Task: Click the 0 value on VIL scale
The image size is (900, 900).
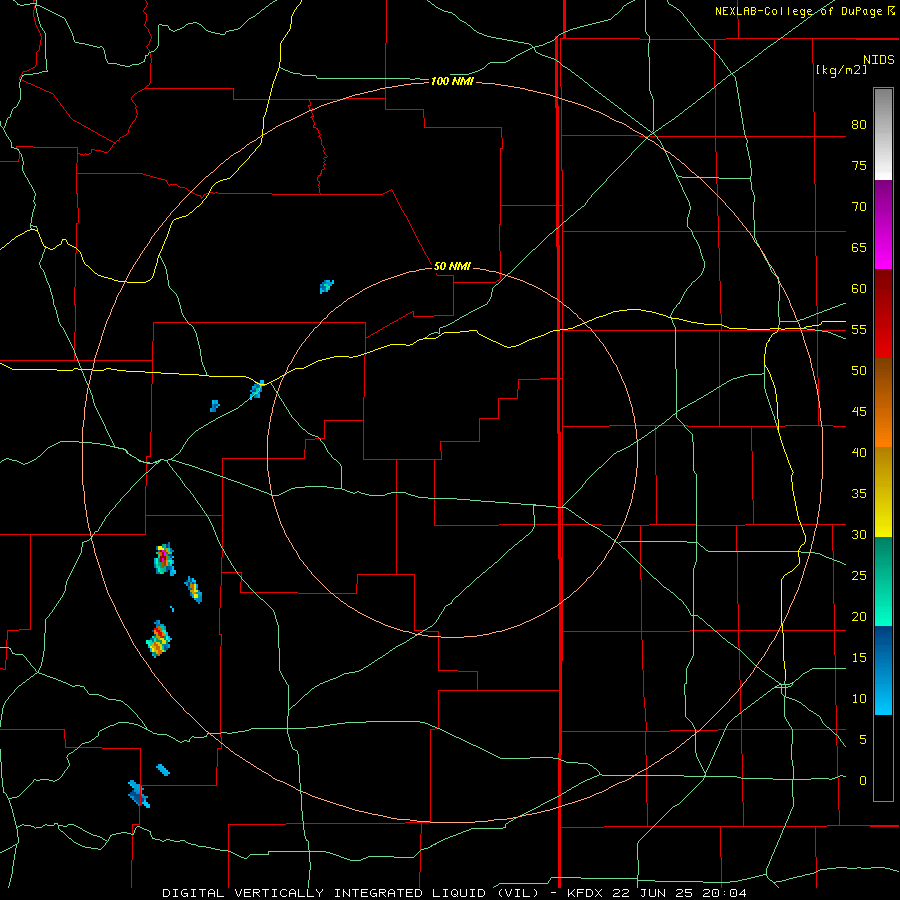Action: click(863, 781)
